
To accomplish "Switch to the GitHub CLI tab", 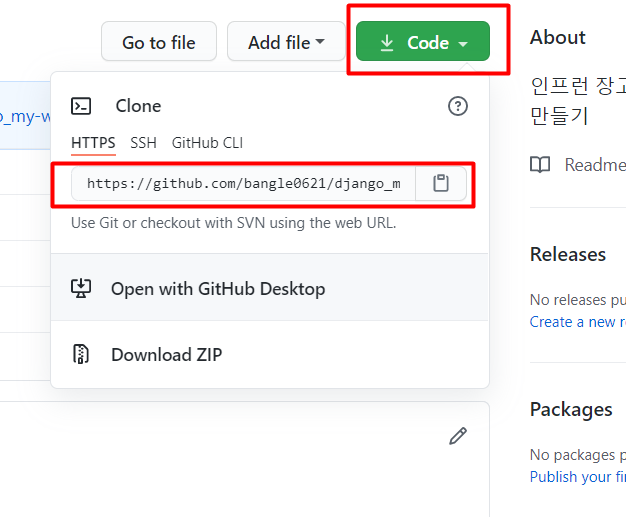I will 207,143.
